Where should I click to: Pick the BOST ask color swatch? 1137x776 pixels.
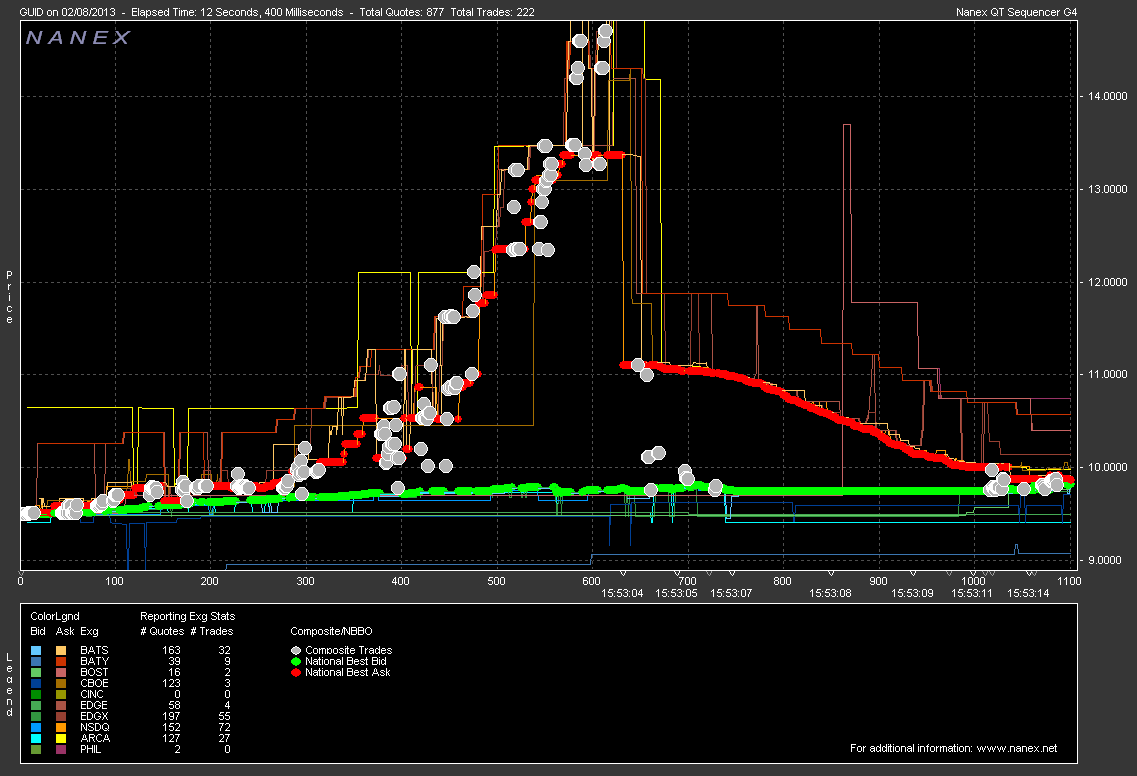pos(61,672)
